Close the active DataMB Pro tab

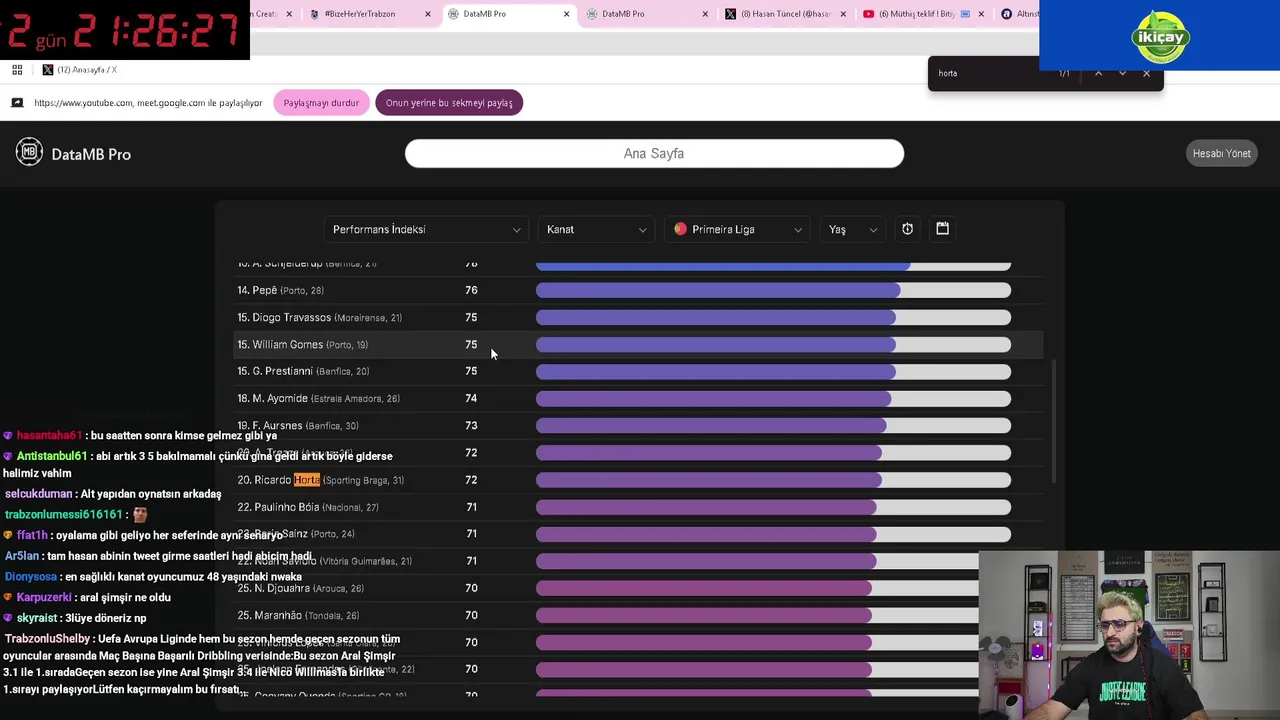click(566, 14)
